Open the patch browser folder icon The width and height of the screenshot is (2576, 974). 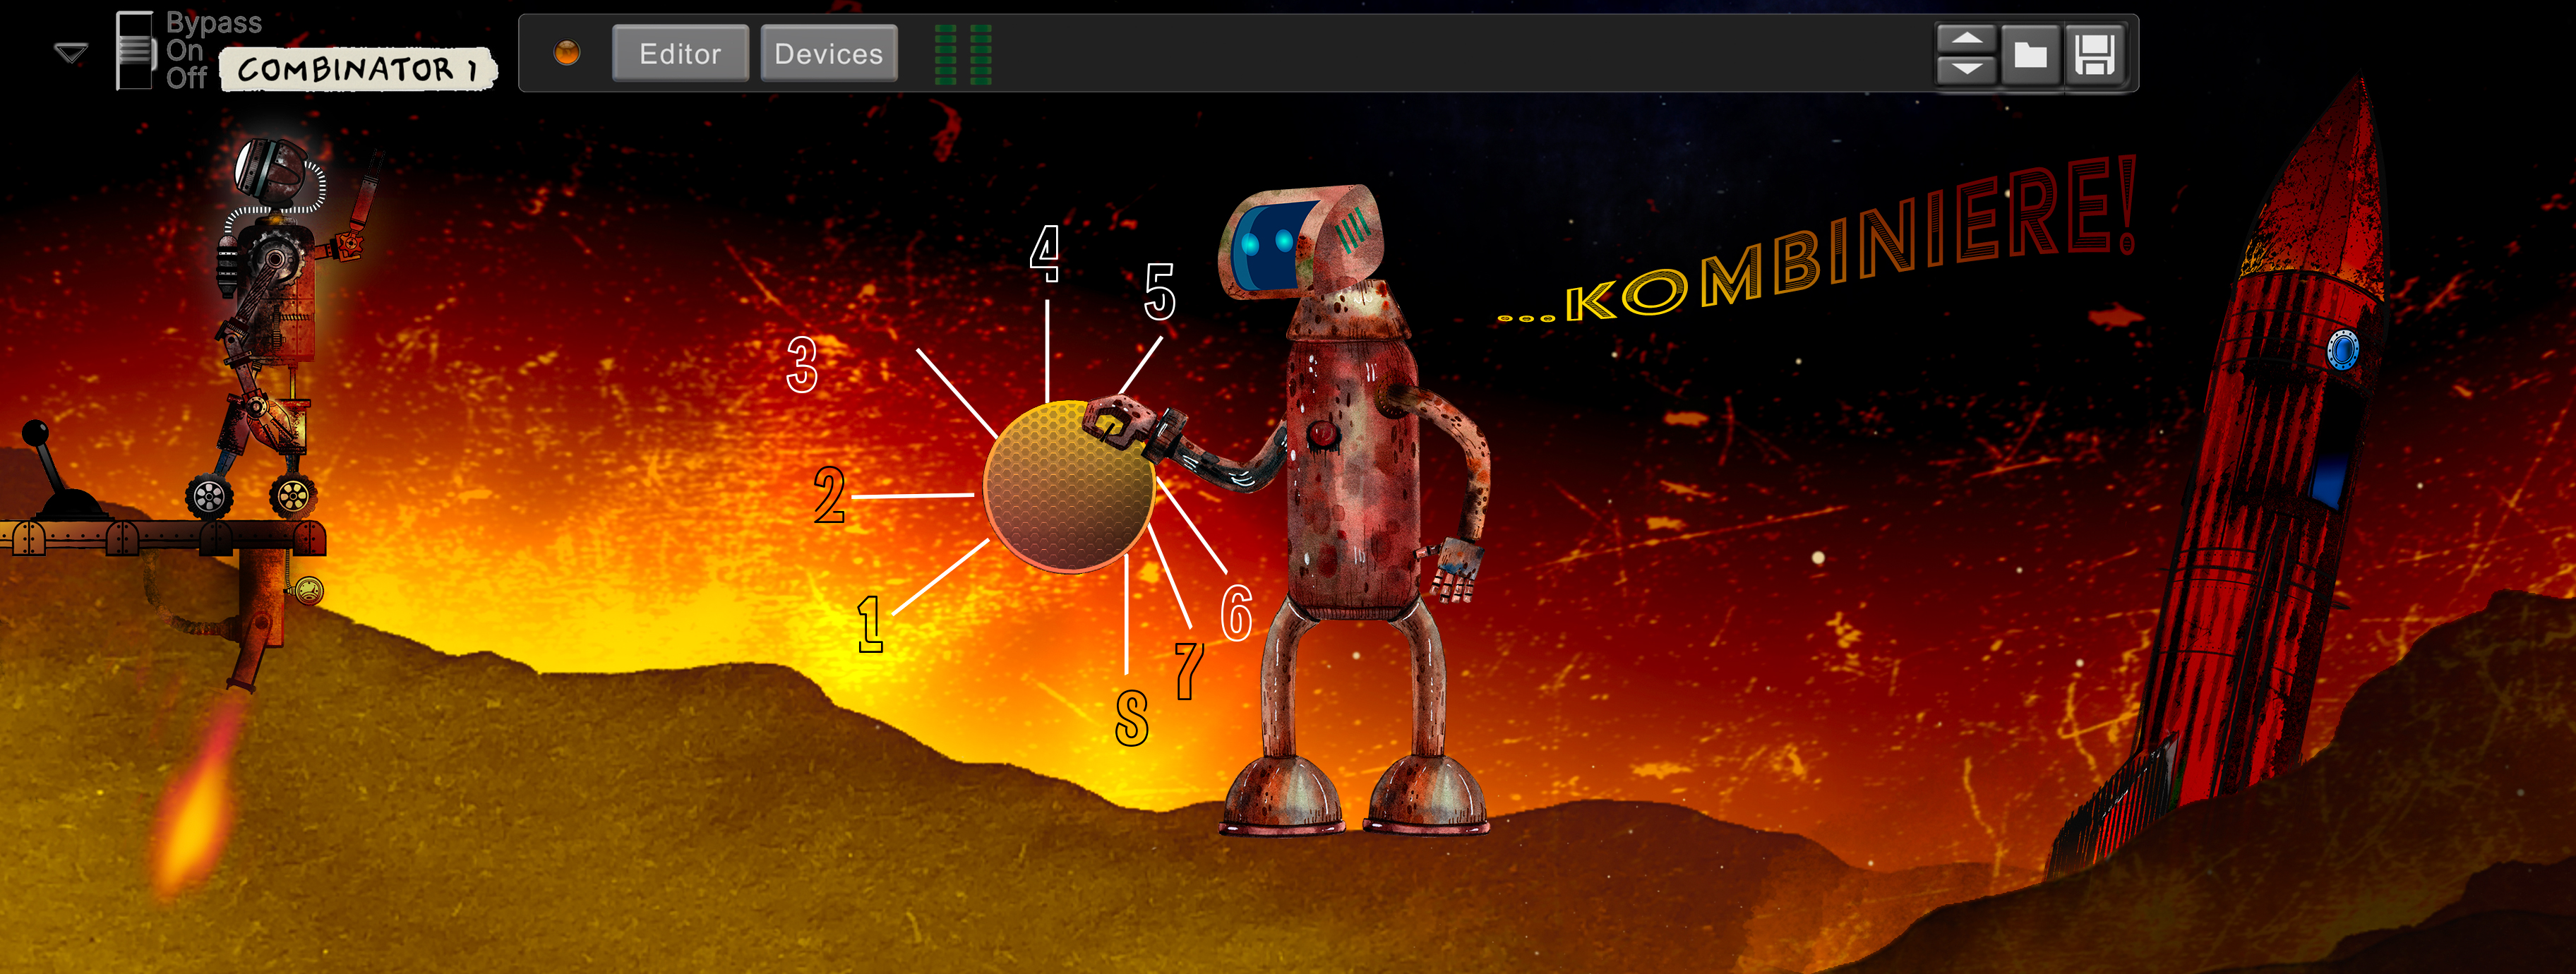click(2030, 54)
